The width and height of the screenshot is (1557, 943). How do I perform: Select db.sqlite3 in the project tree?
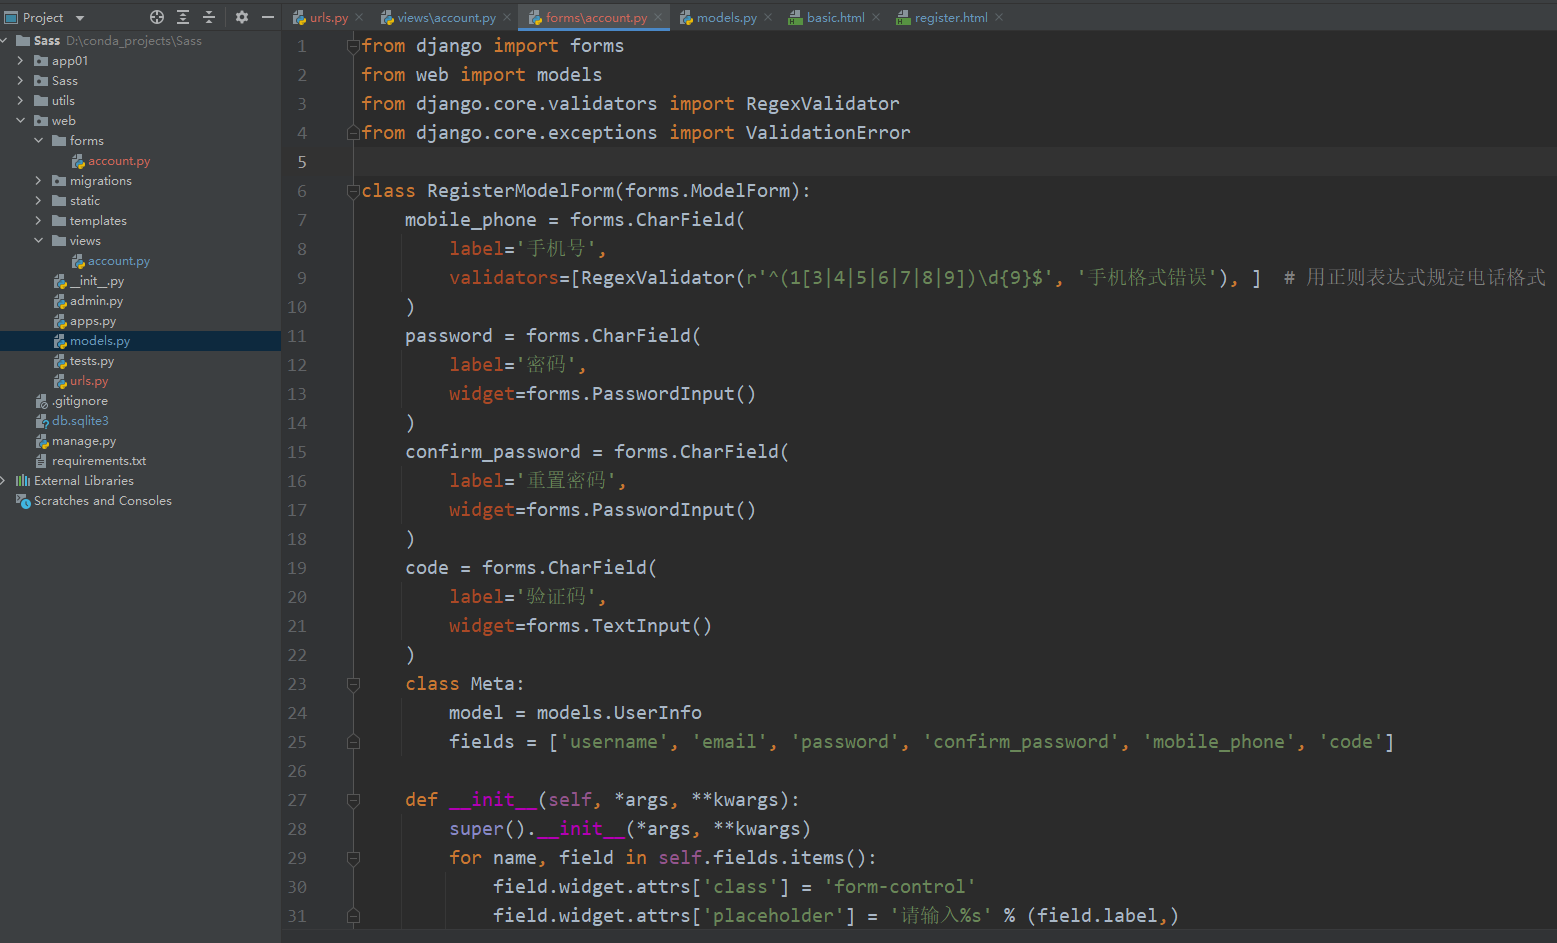[80, 421]
